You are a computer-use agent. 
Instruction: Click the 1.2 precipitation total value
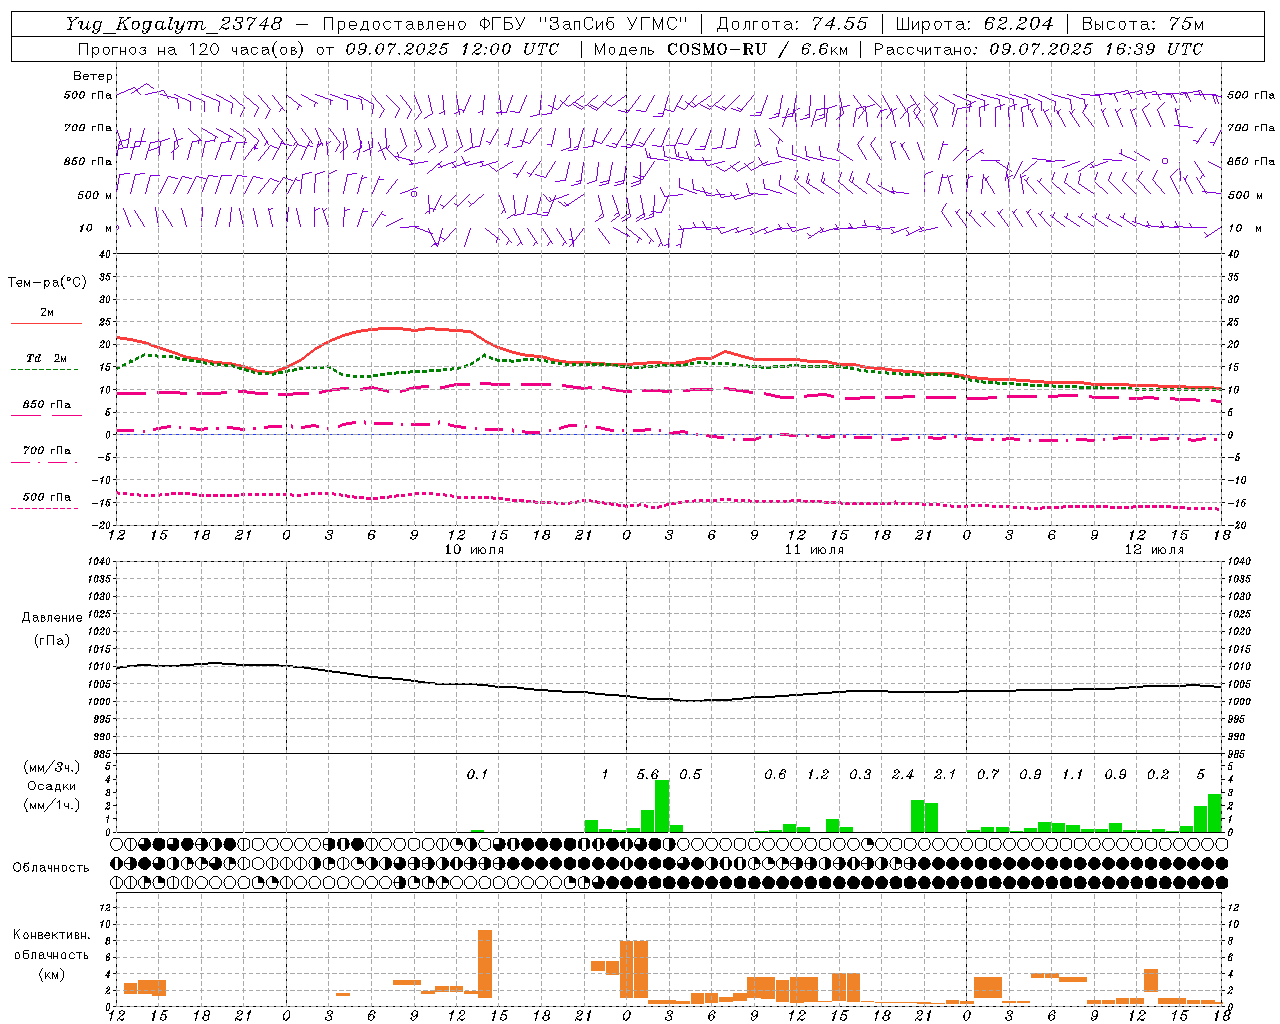(x=818, y=775)
